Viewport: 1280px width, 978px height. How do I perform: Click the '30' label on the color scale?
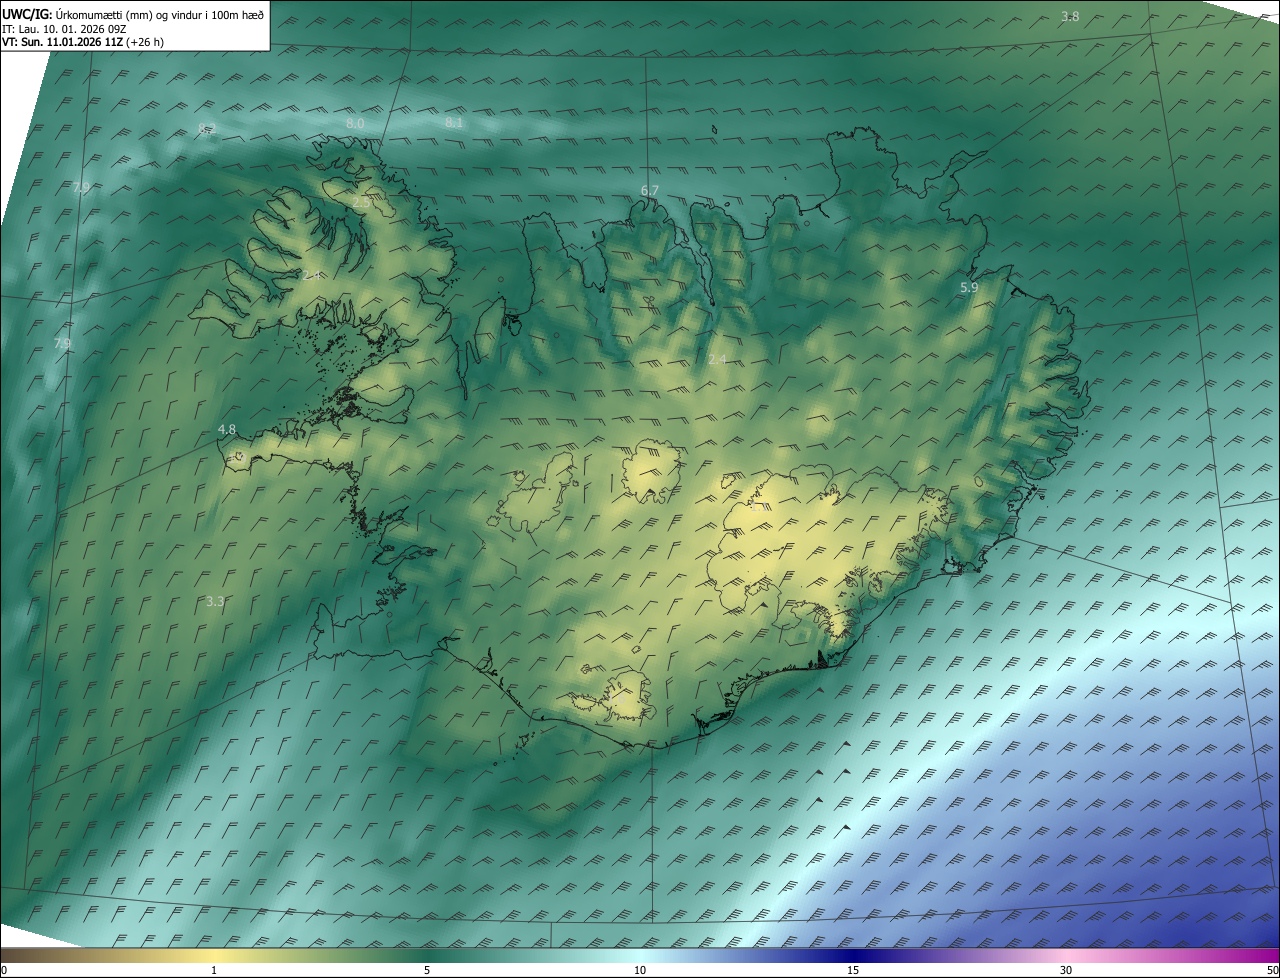[x=1066, y=970]
